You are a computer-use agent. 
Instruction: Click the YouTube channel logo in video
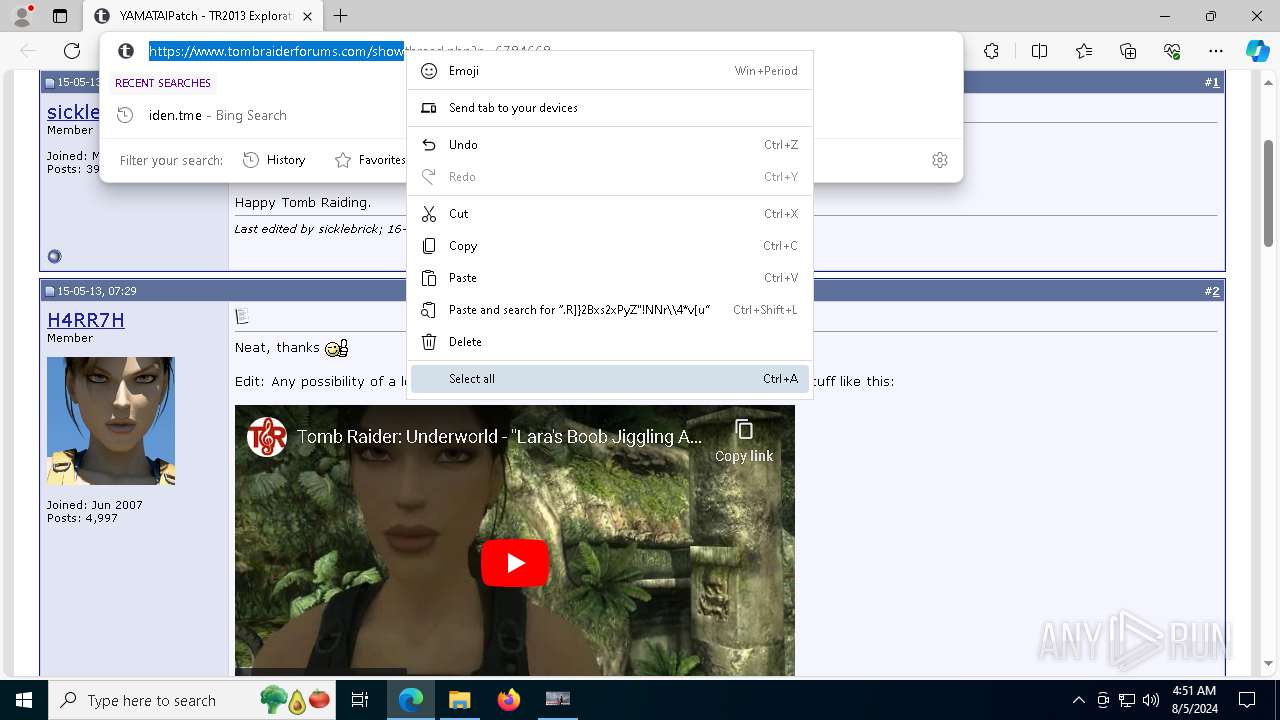click(267, 437)
